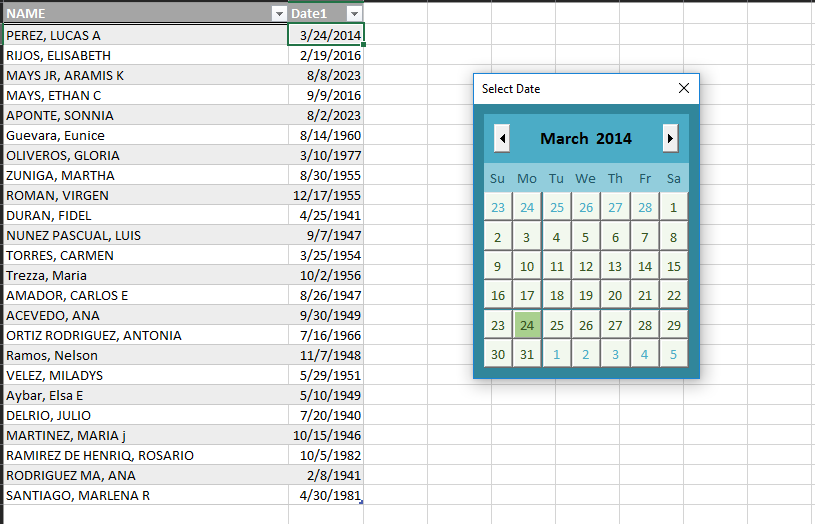Choose April 1 greyed day in calendar

pos(556,355)
